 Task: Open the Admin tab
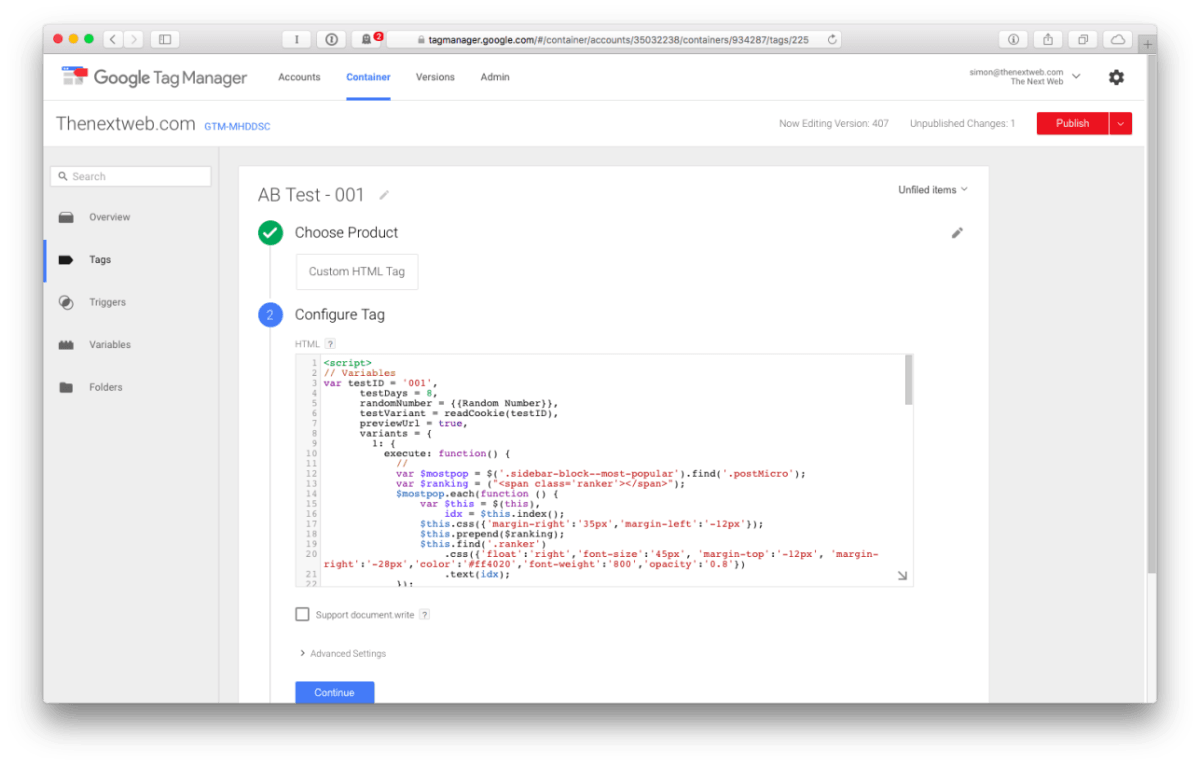[494, 76]
